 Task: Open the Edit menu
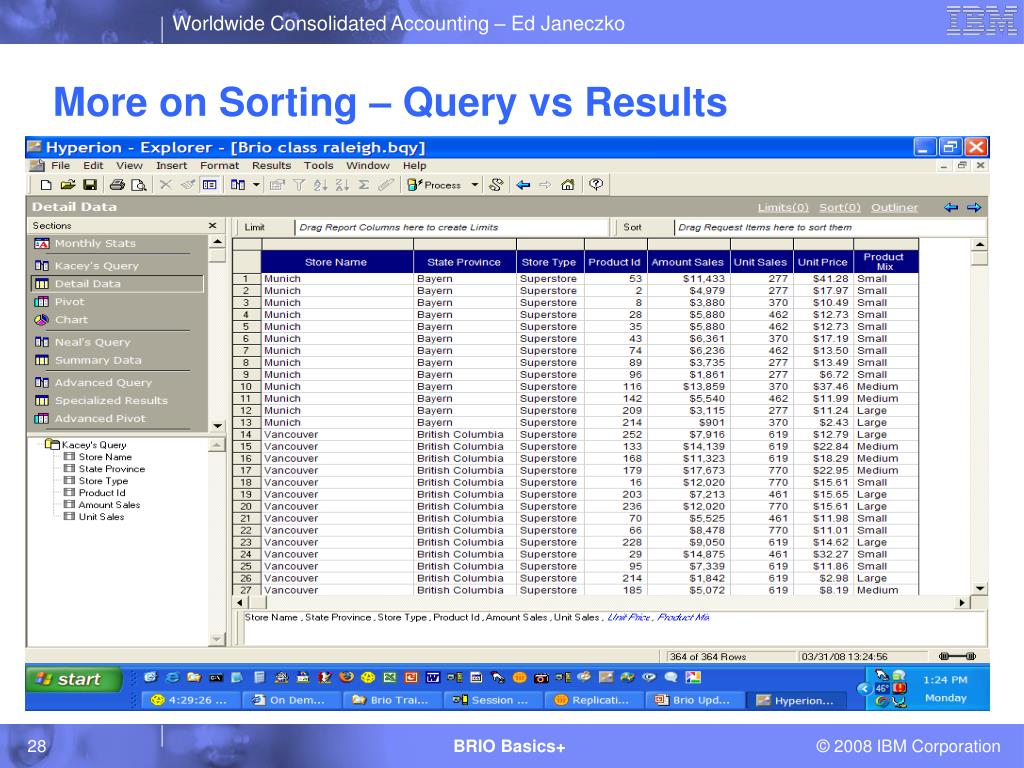93,166
